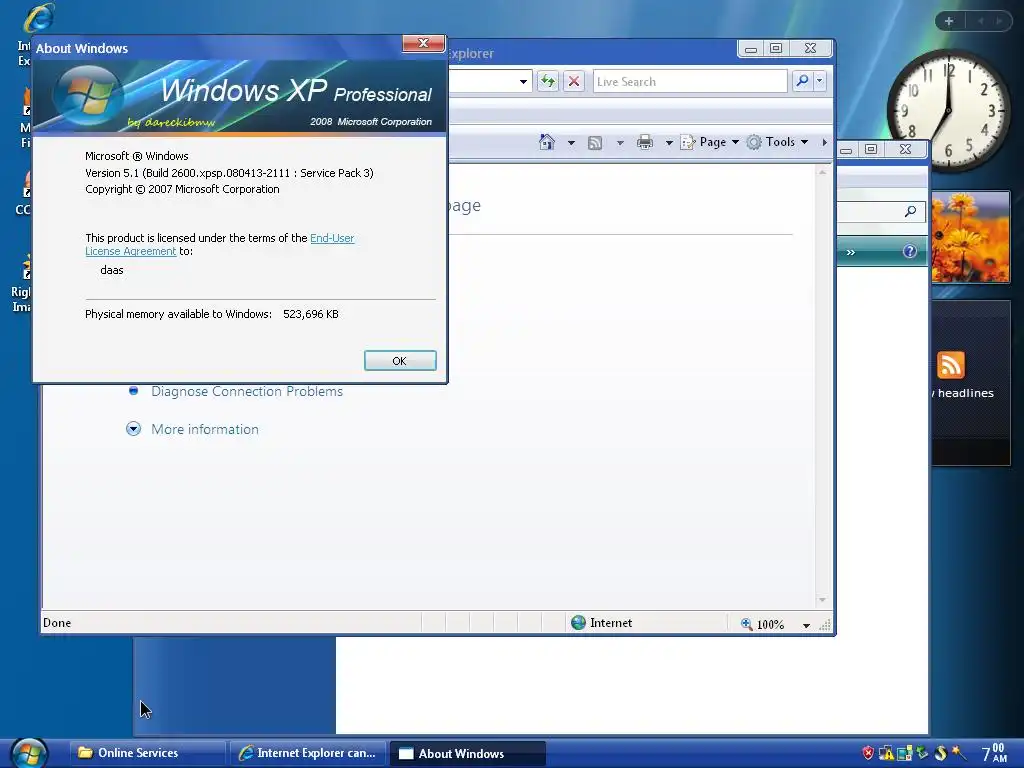
Task: Click the red security shield tray icon
Action: coord(868,753)
